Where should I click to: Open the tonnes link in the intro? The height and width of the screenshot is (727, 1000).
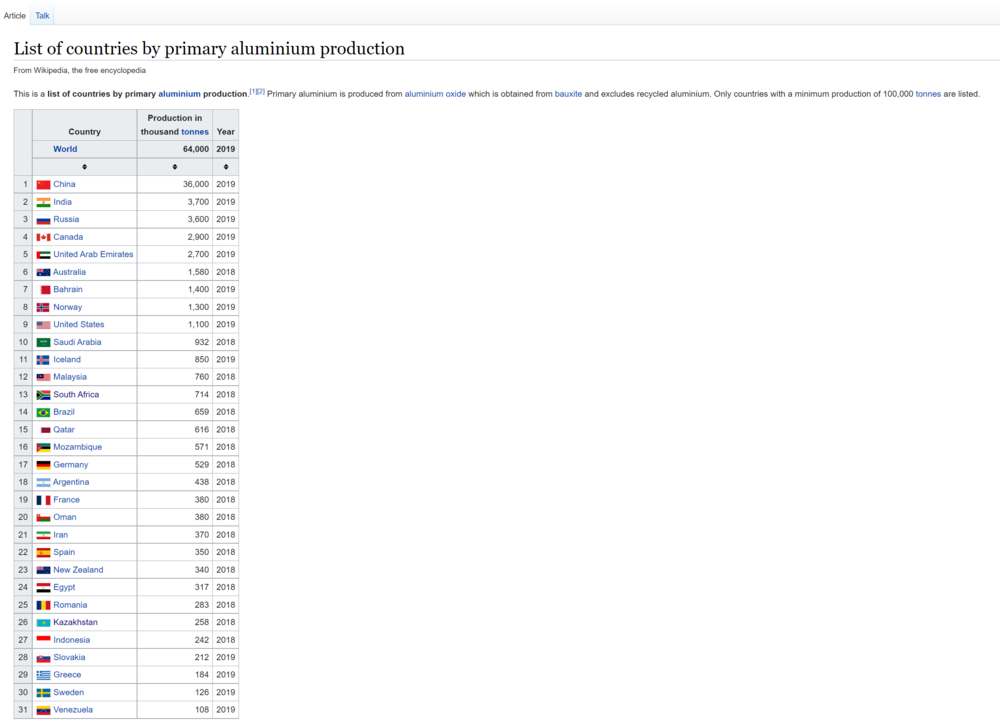pyautogui.click(x=928, y=93)
